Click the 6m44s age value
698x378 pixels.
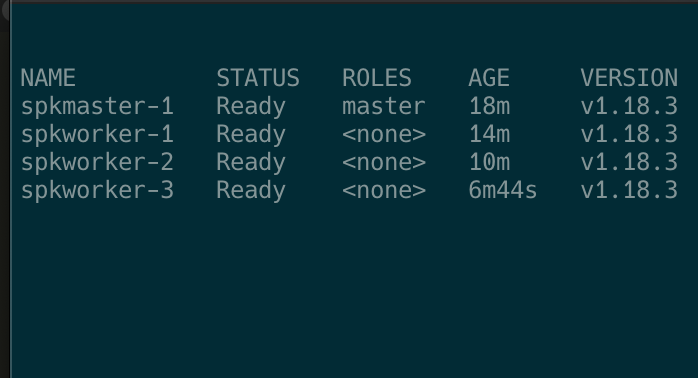[x=503, y=191]
